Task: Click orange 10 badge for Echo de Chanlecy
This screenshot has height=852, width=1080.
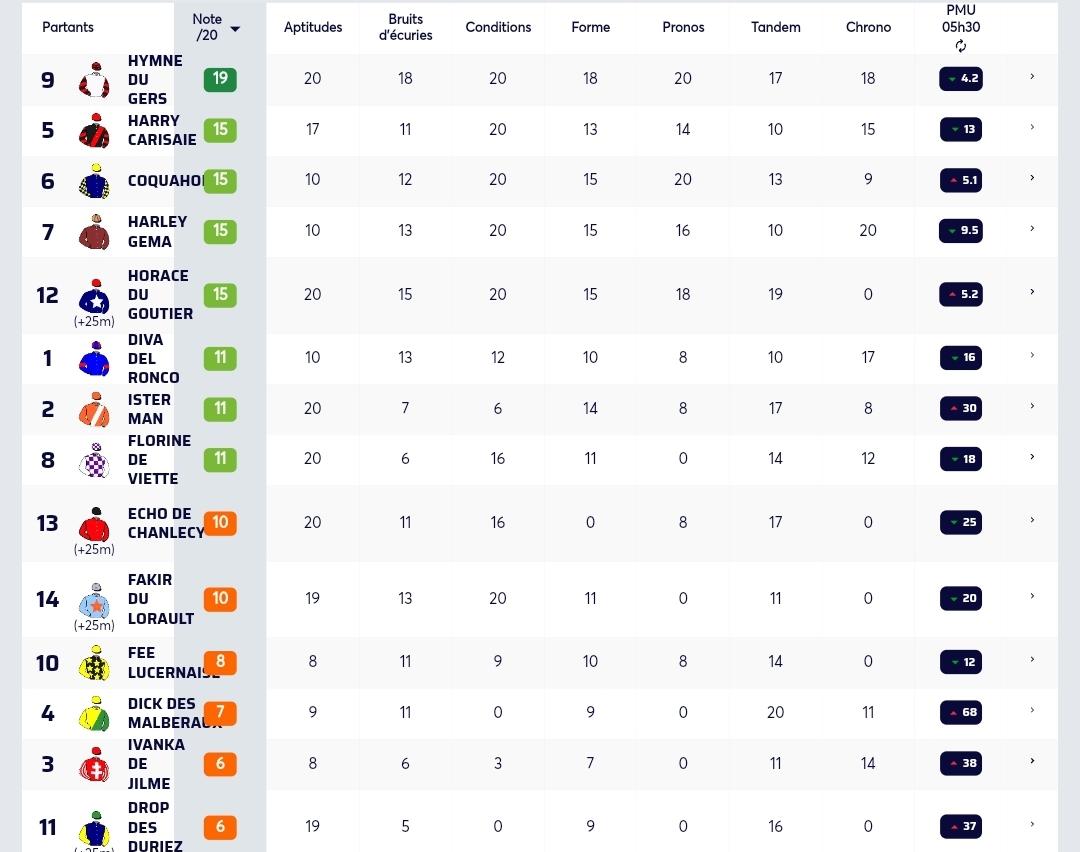Action: click(220, 522)
